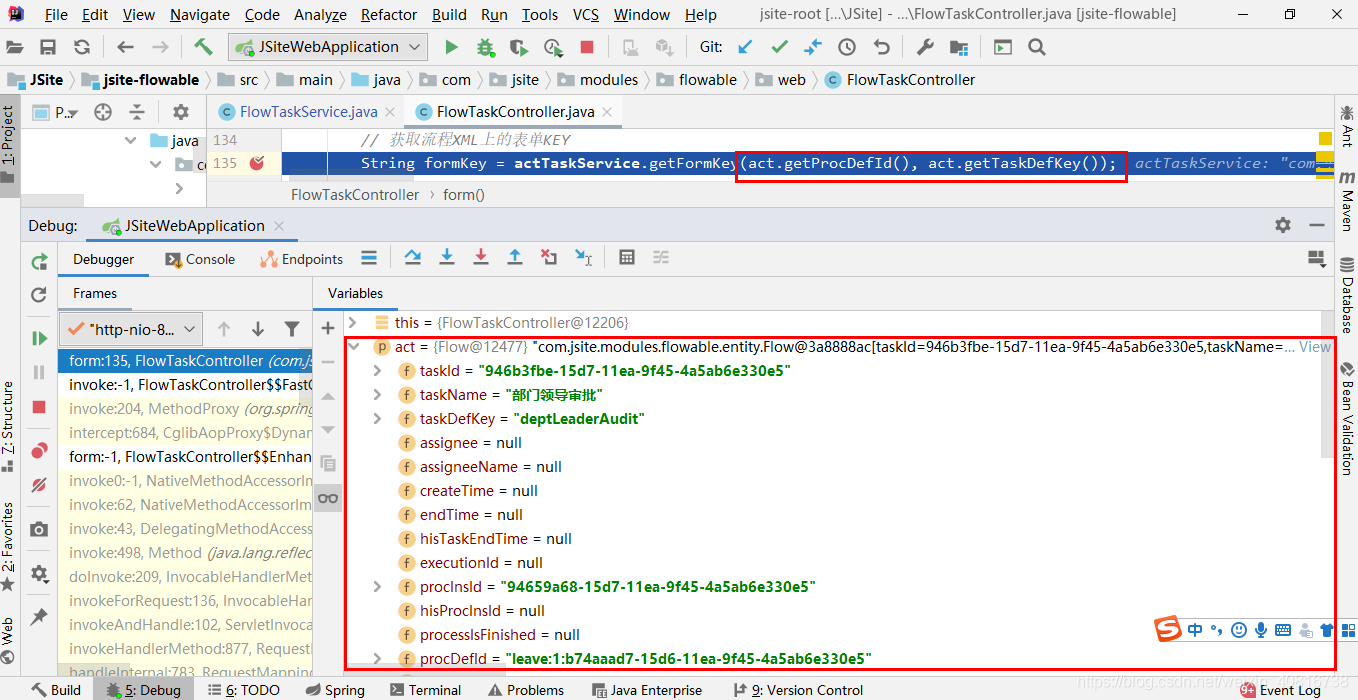Filter frames with the funnel icon
This screenshot has height=700, width=1358.
pos(292,329)
